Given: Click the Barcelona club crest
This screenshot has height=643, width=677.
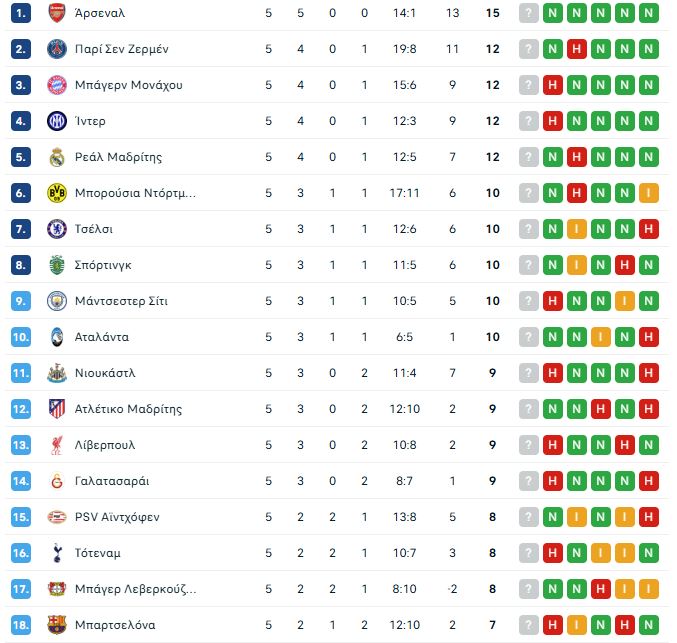Looking at the screenshot, I should point(56,625).
